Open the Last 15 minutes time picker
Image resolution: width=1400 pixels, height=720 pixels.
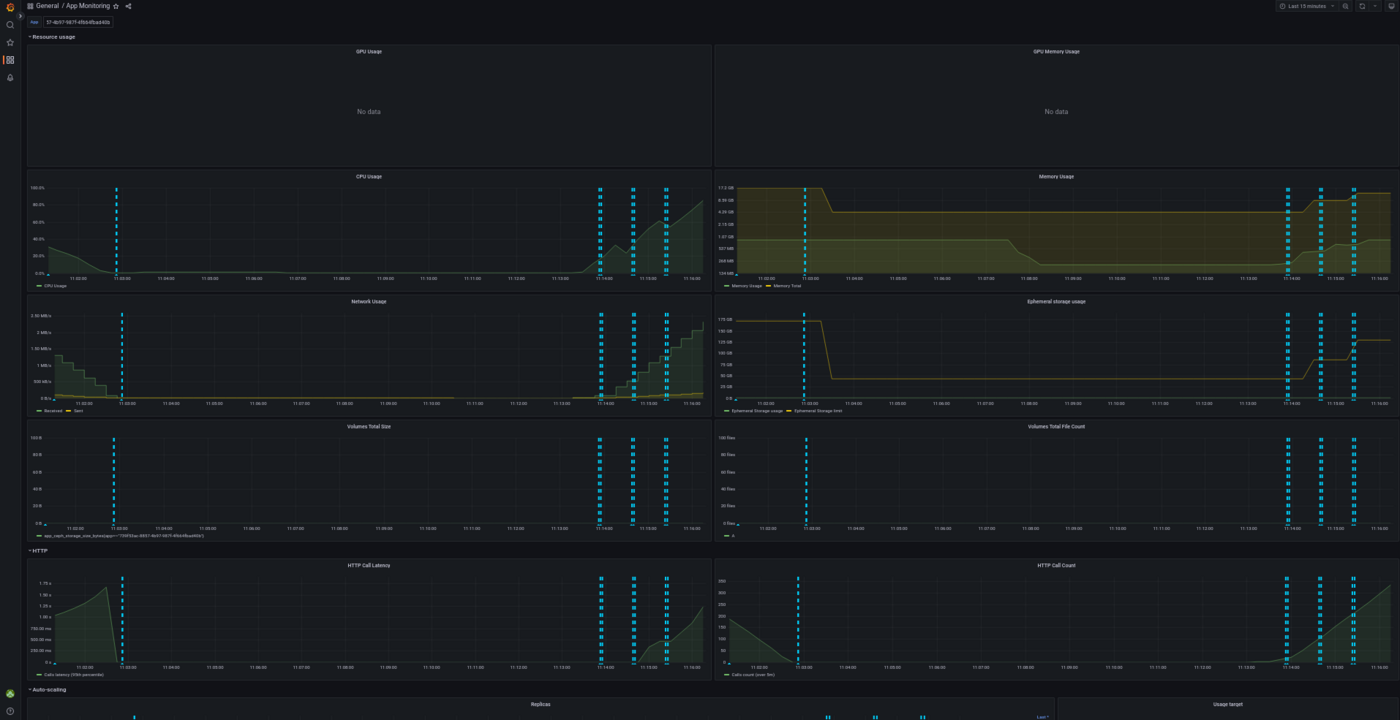pyautogui.click(x=1307, y=6)
